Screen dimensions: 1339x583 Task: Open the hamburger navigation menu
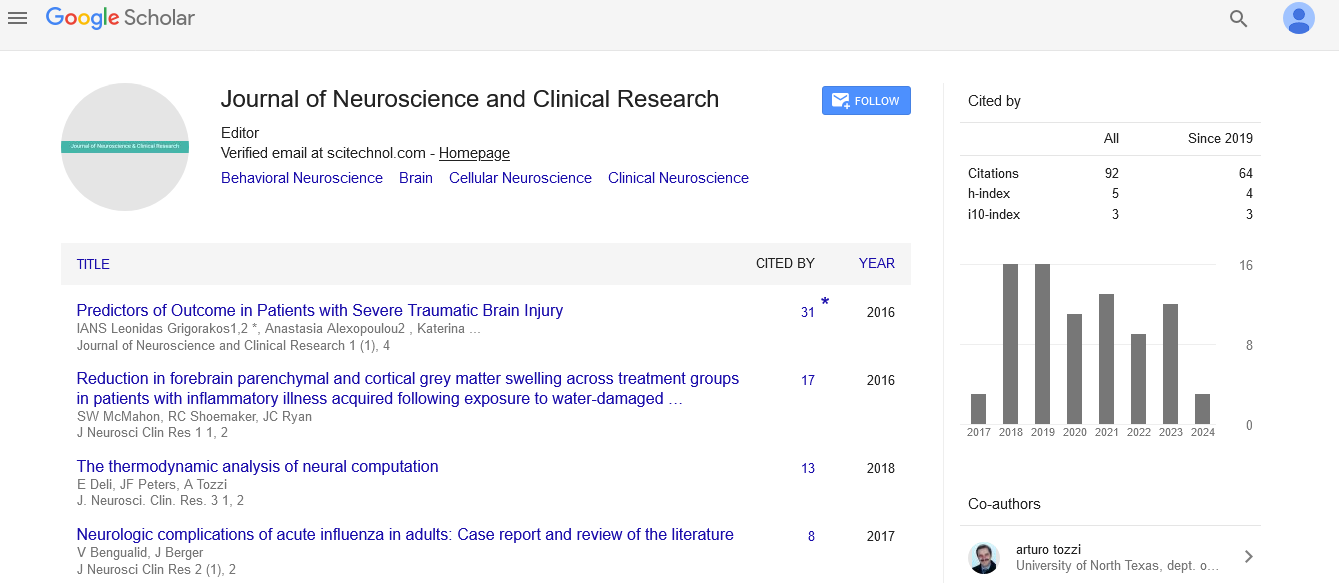click(x=17, y=18)
